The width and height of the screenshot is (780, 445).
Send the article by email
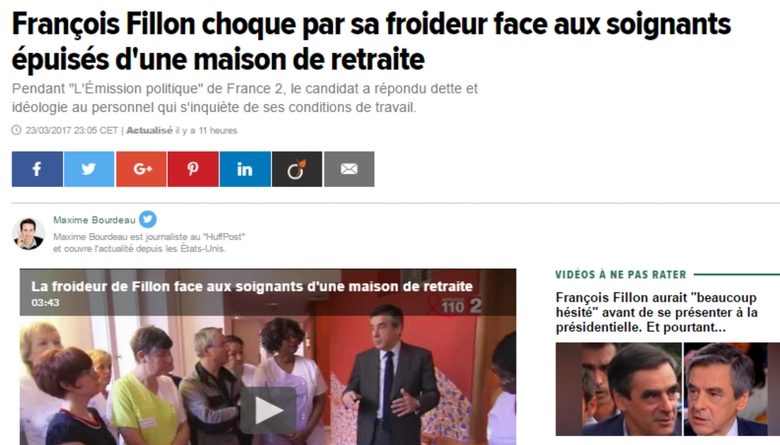point(349,169)
